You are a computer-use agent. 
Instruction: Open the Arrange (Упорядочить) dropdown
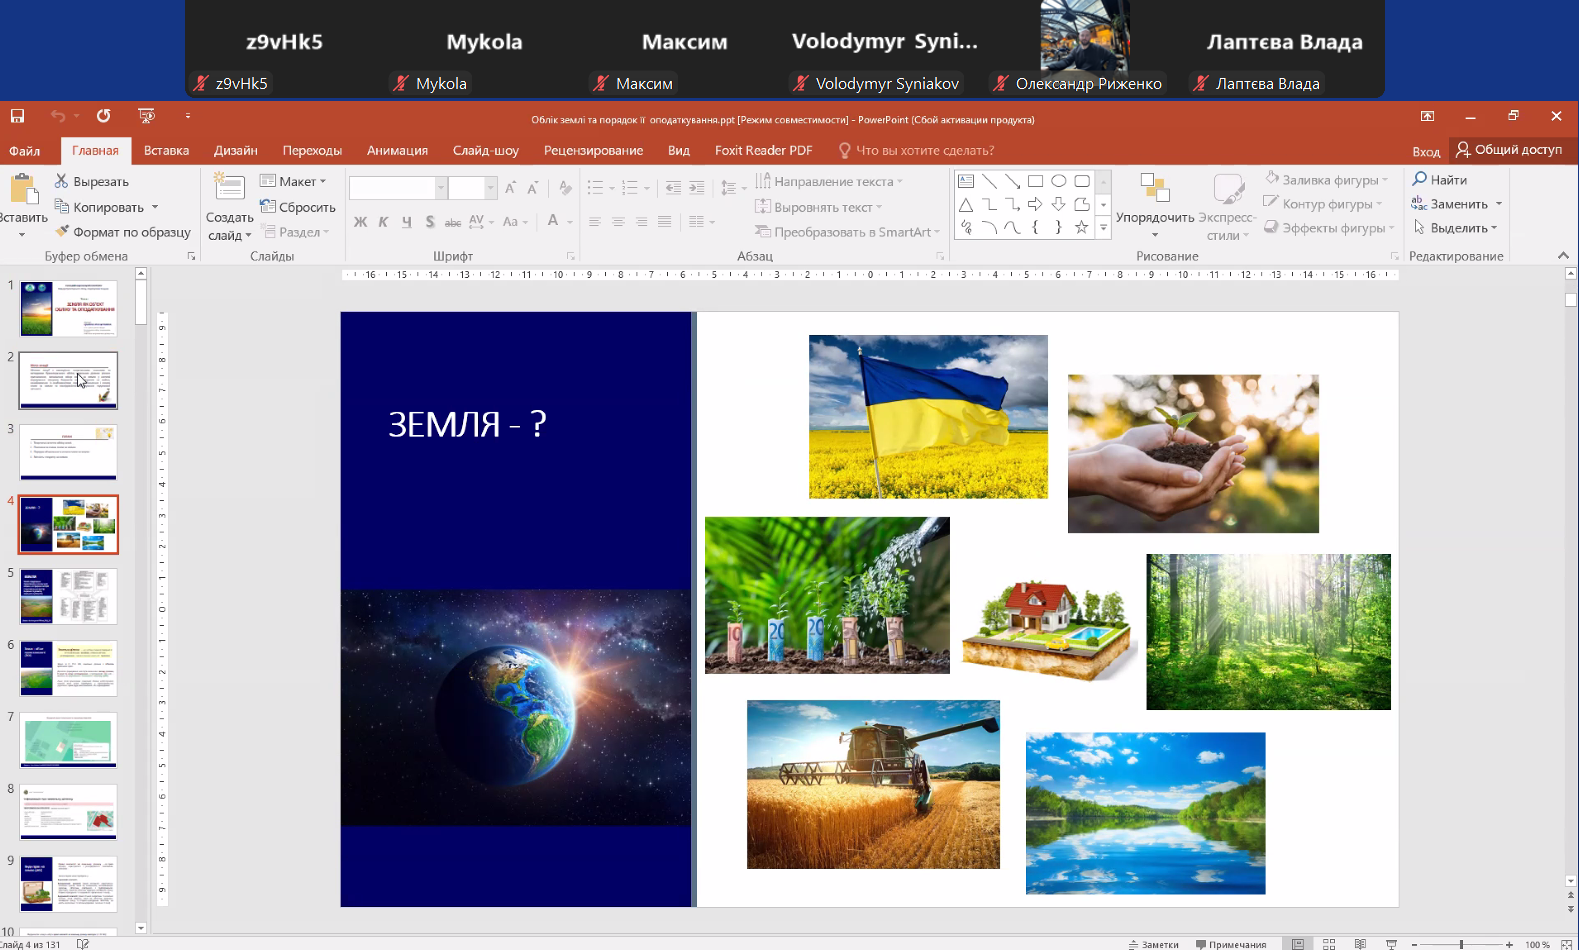click(x=1154, y=217)
